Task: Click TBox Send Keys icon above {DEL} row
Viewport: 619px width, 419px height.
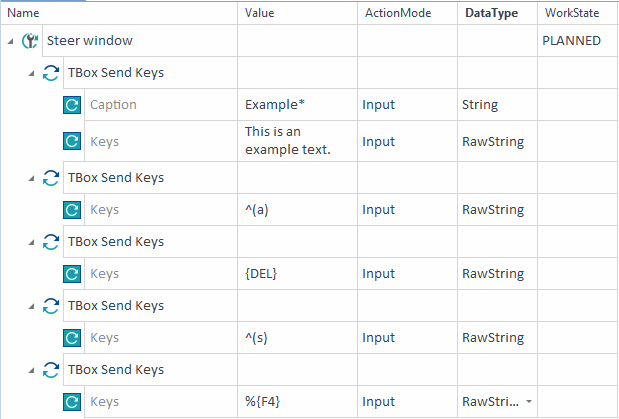Action: (x=51, y=242)
